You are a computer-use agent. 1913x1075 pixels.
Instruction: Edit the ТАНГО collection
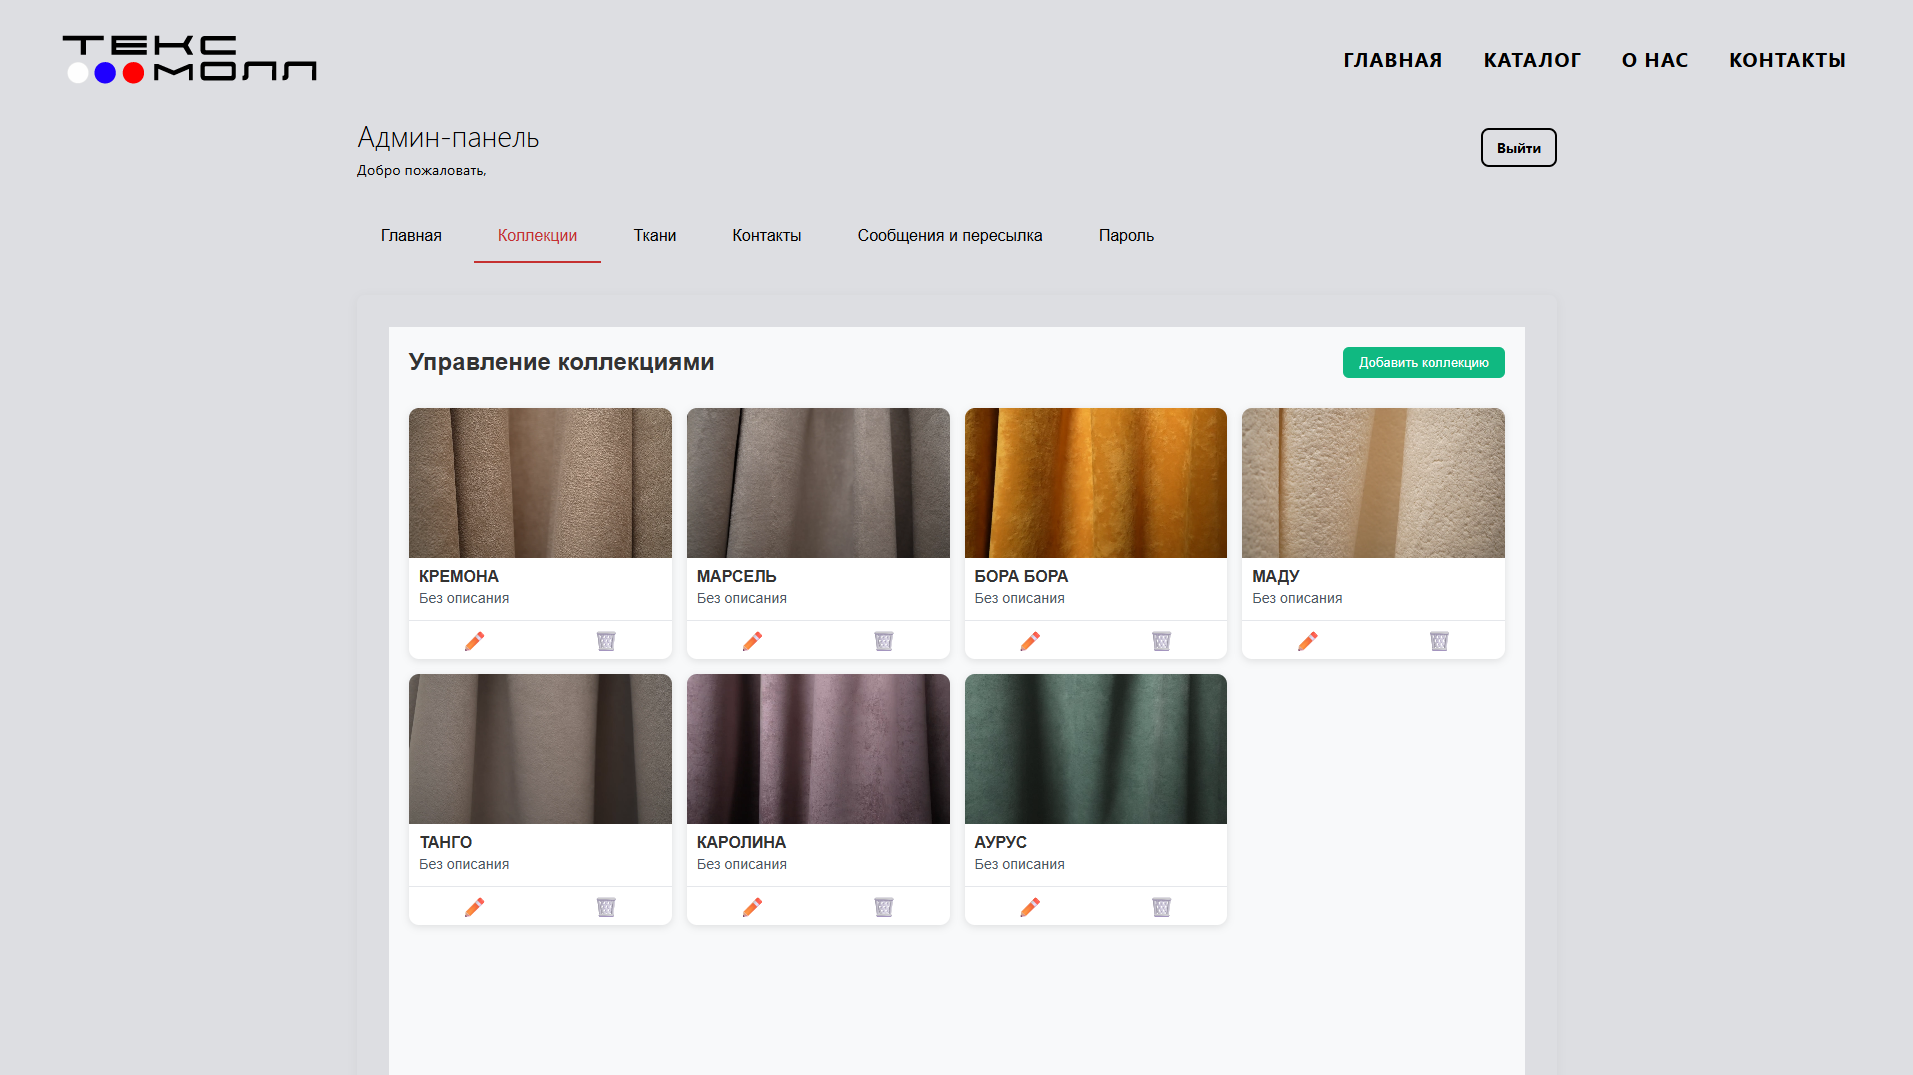click(x=474, y=907)
